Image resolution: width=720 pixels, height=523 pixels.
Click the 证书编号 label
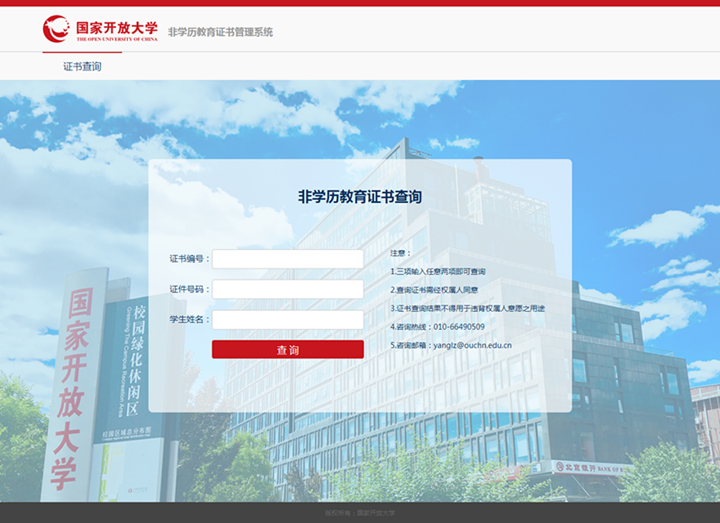point(189,259)
